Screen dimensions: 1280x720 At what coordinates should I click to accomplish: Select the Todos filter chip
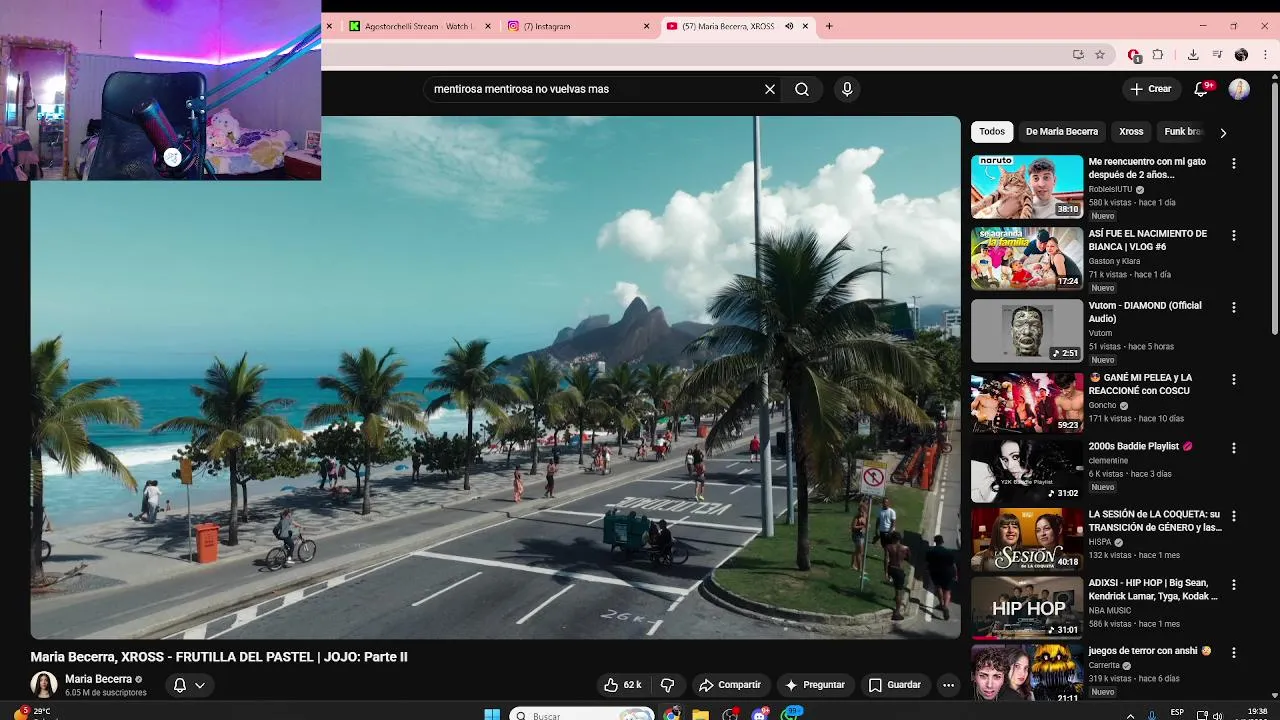pyautogui.click(x=992, y=131)
